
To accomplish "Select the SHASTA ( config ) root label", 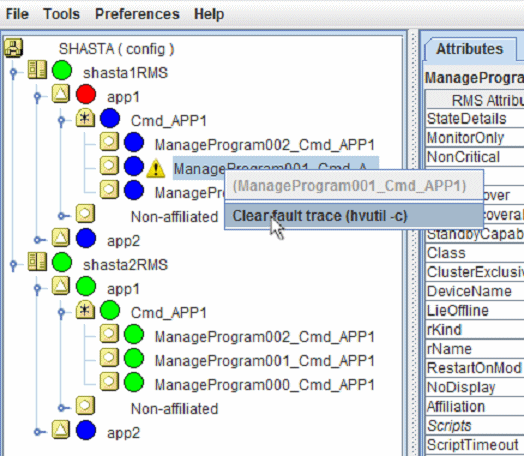I will click(x=116, y=49).
